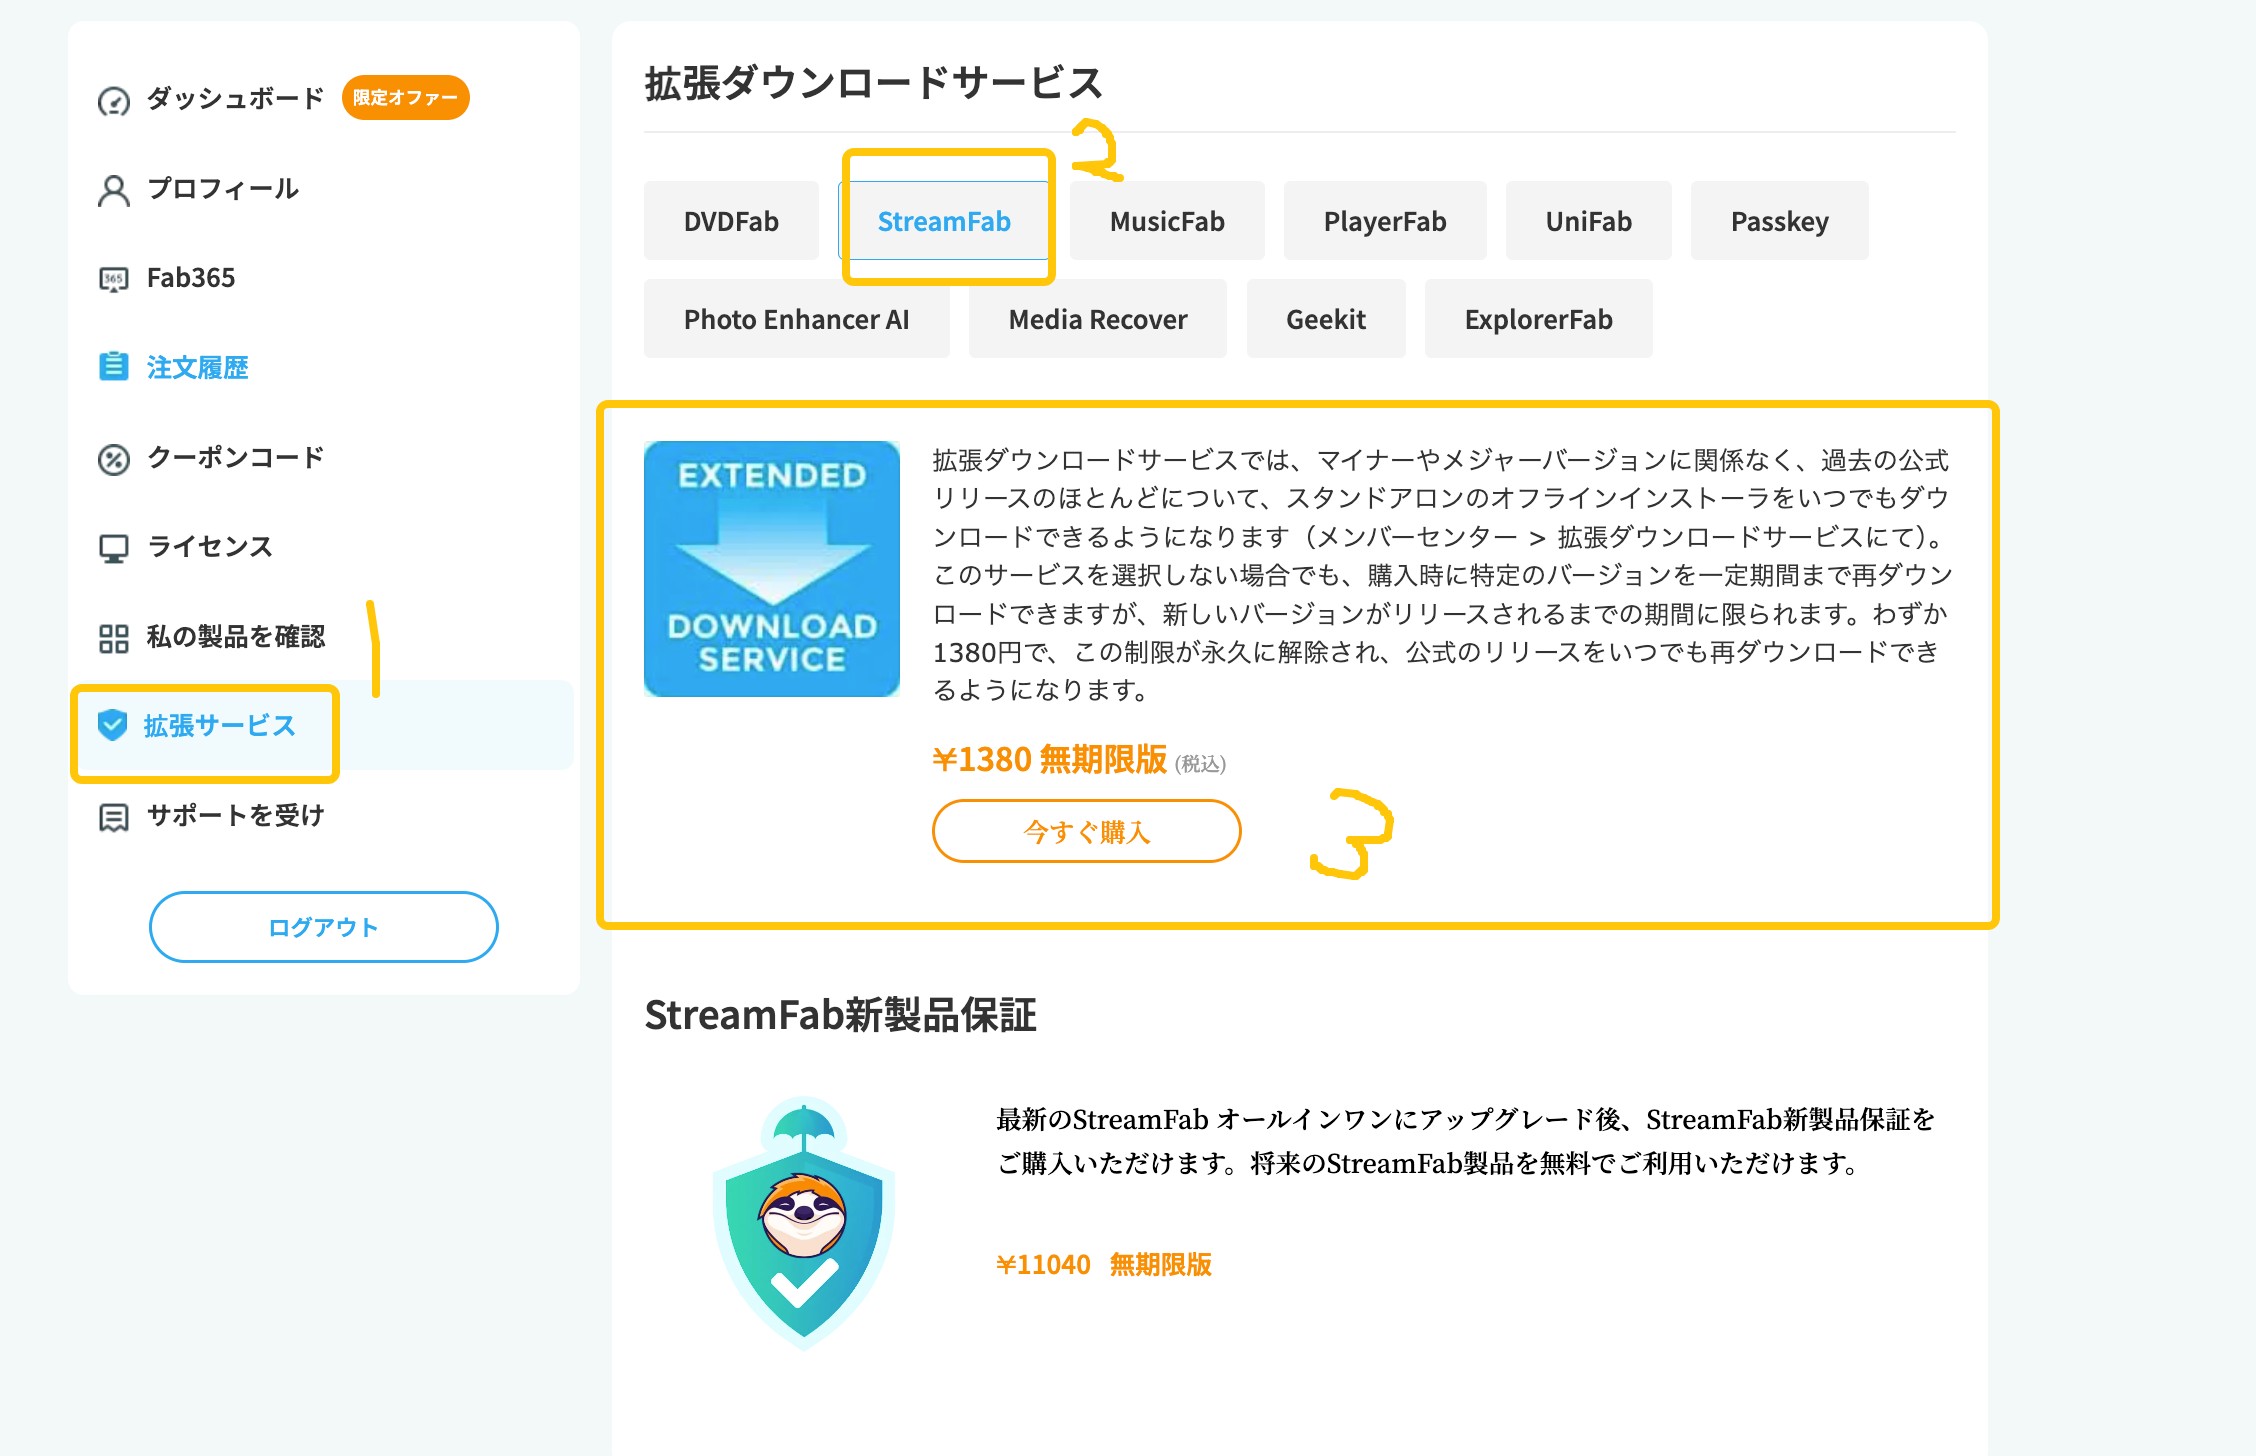
Task: Switch to the Geekit tab
Action: pos(1326,319)
